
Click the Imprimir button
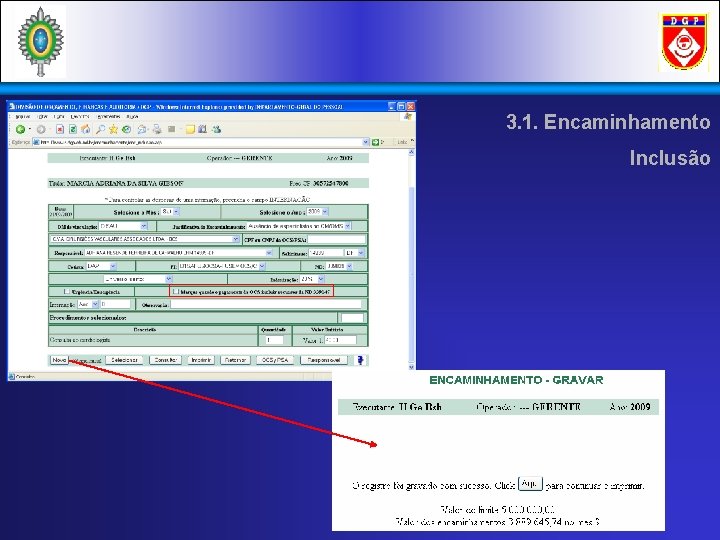tap(201, 360)
